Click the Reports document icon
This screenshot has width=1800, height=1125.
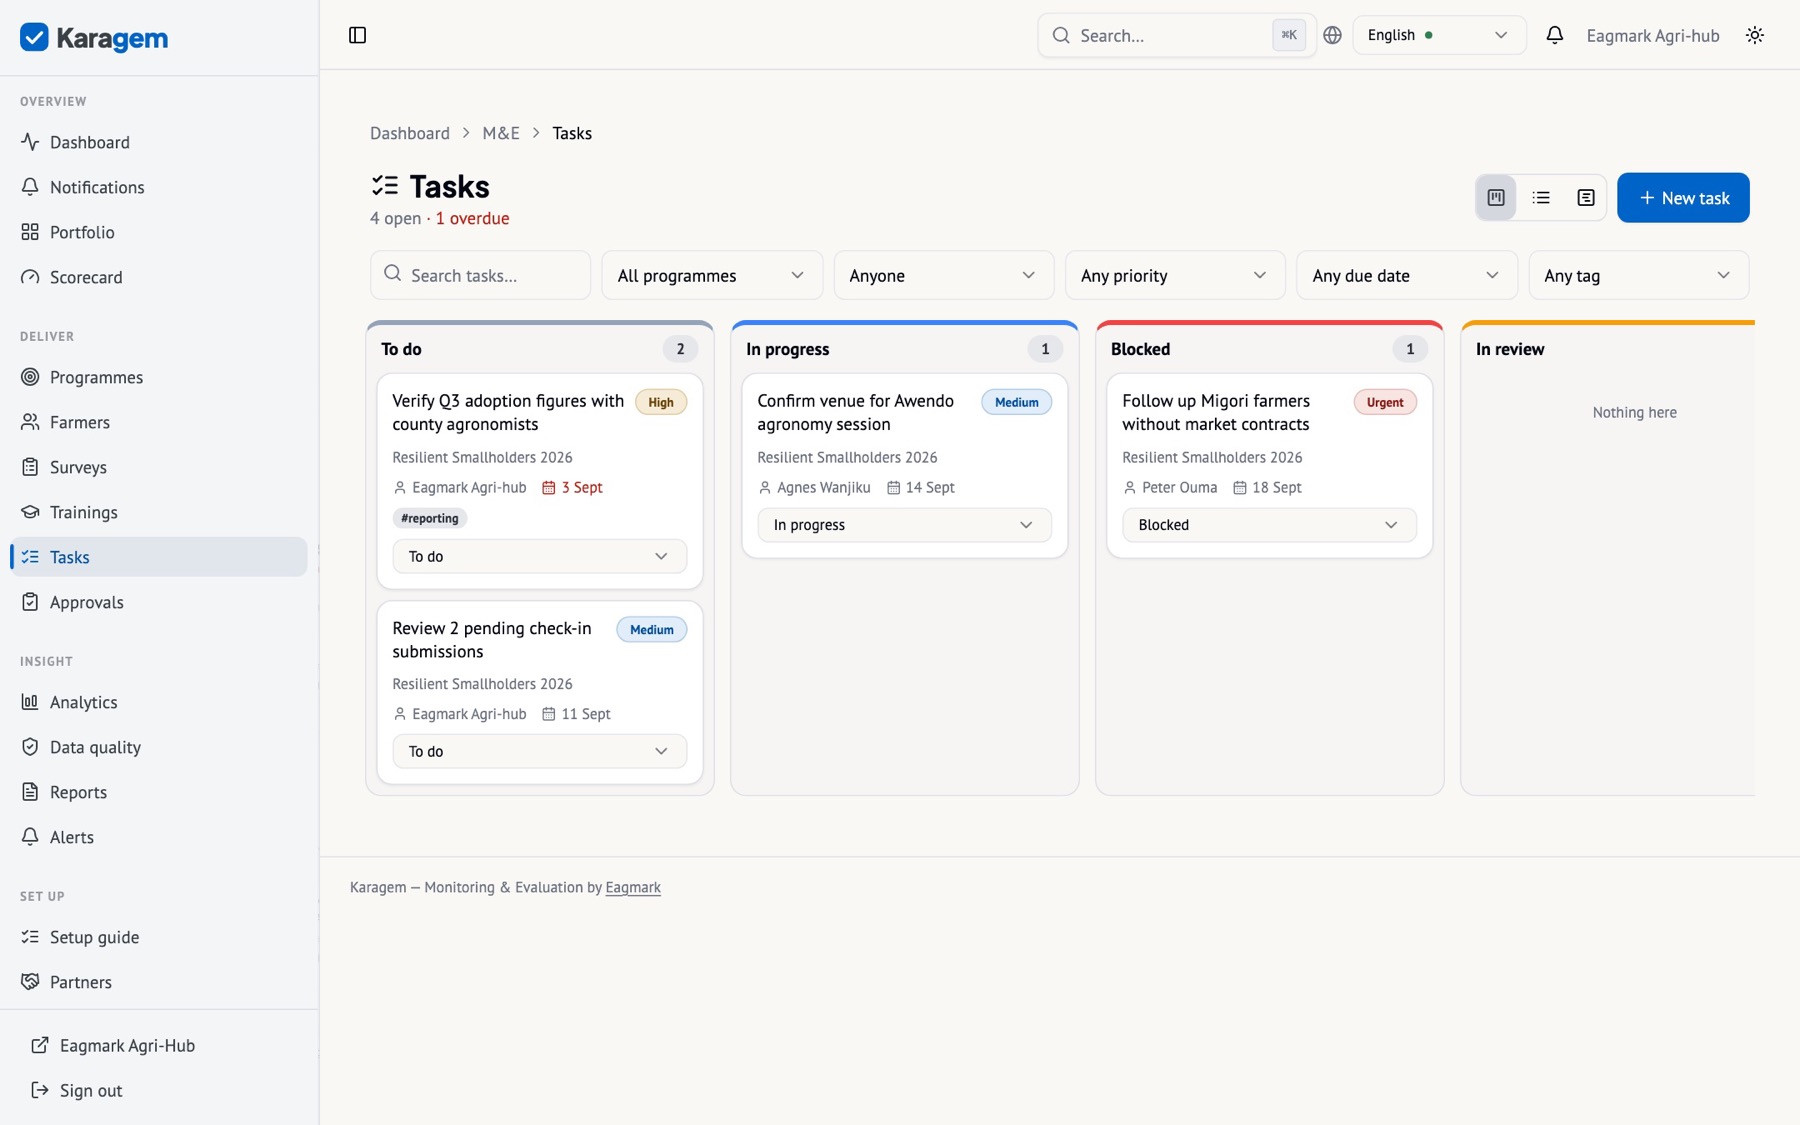point(30,792)
